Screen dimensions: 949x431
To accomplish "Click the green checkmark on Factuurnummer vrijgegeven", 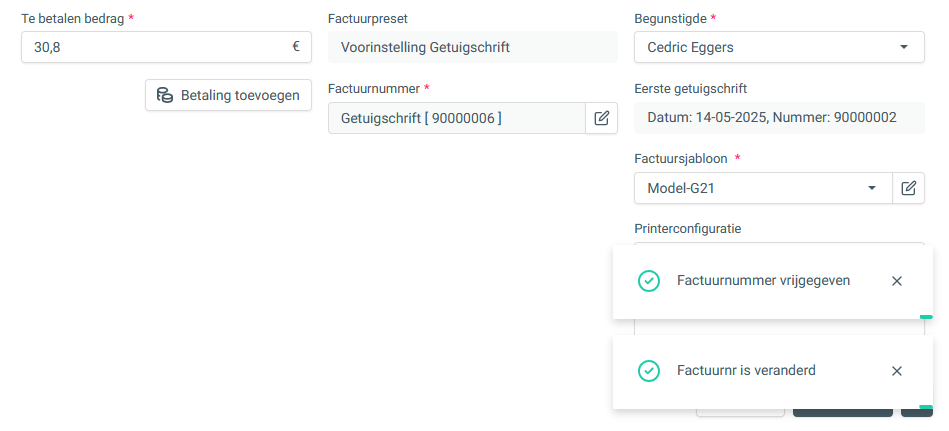I will (649, 281).
